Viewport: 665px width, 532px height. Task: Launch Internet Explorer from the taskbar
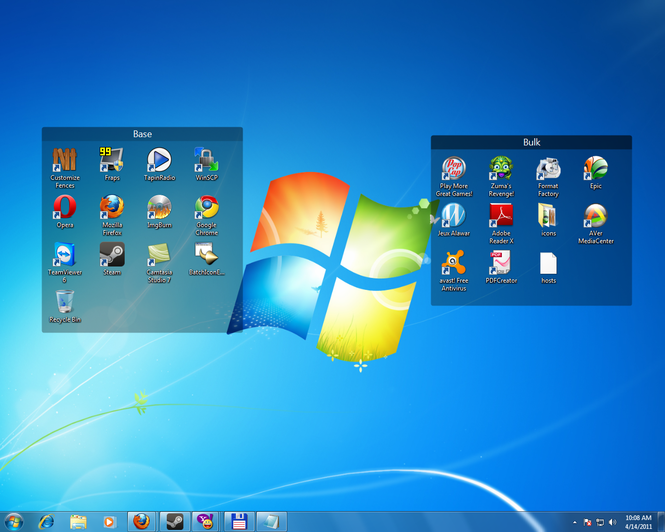(x=46, y=521)
